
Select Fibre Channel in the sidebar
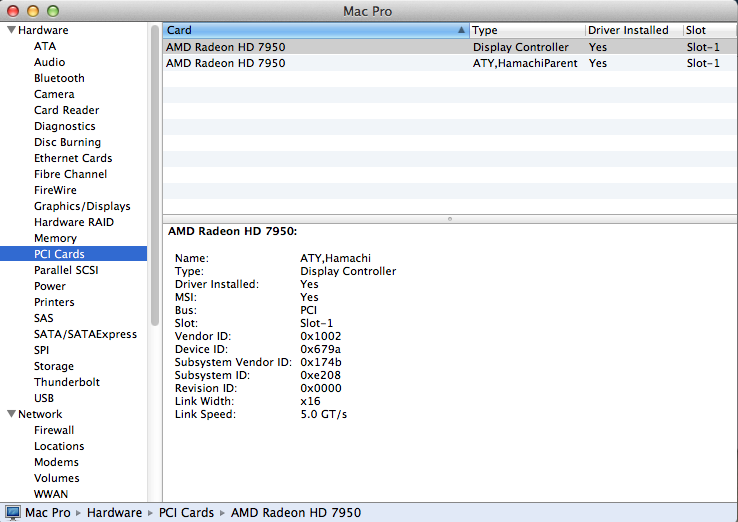(70, 174)
